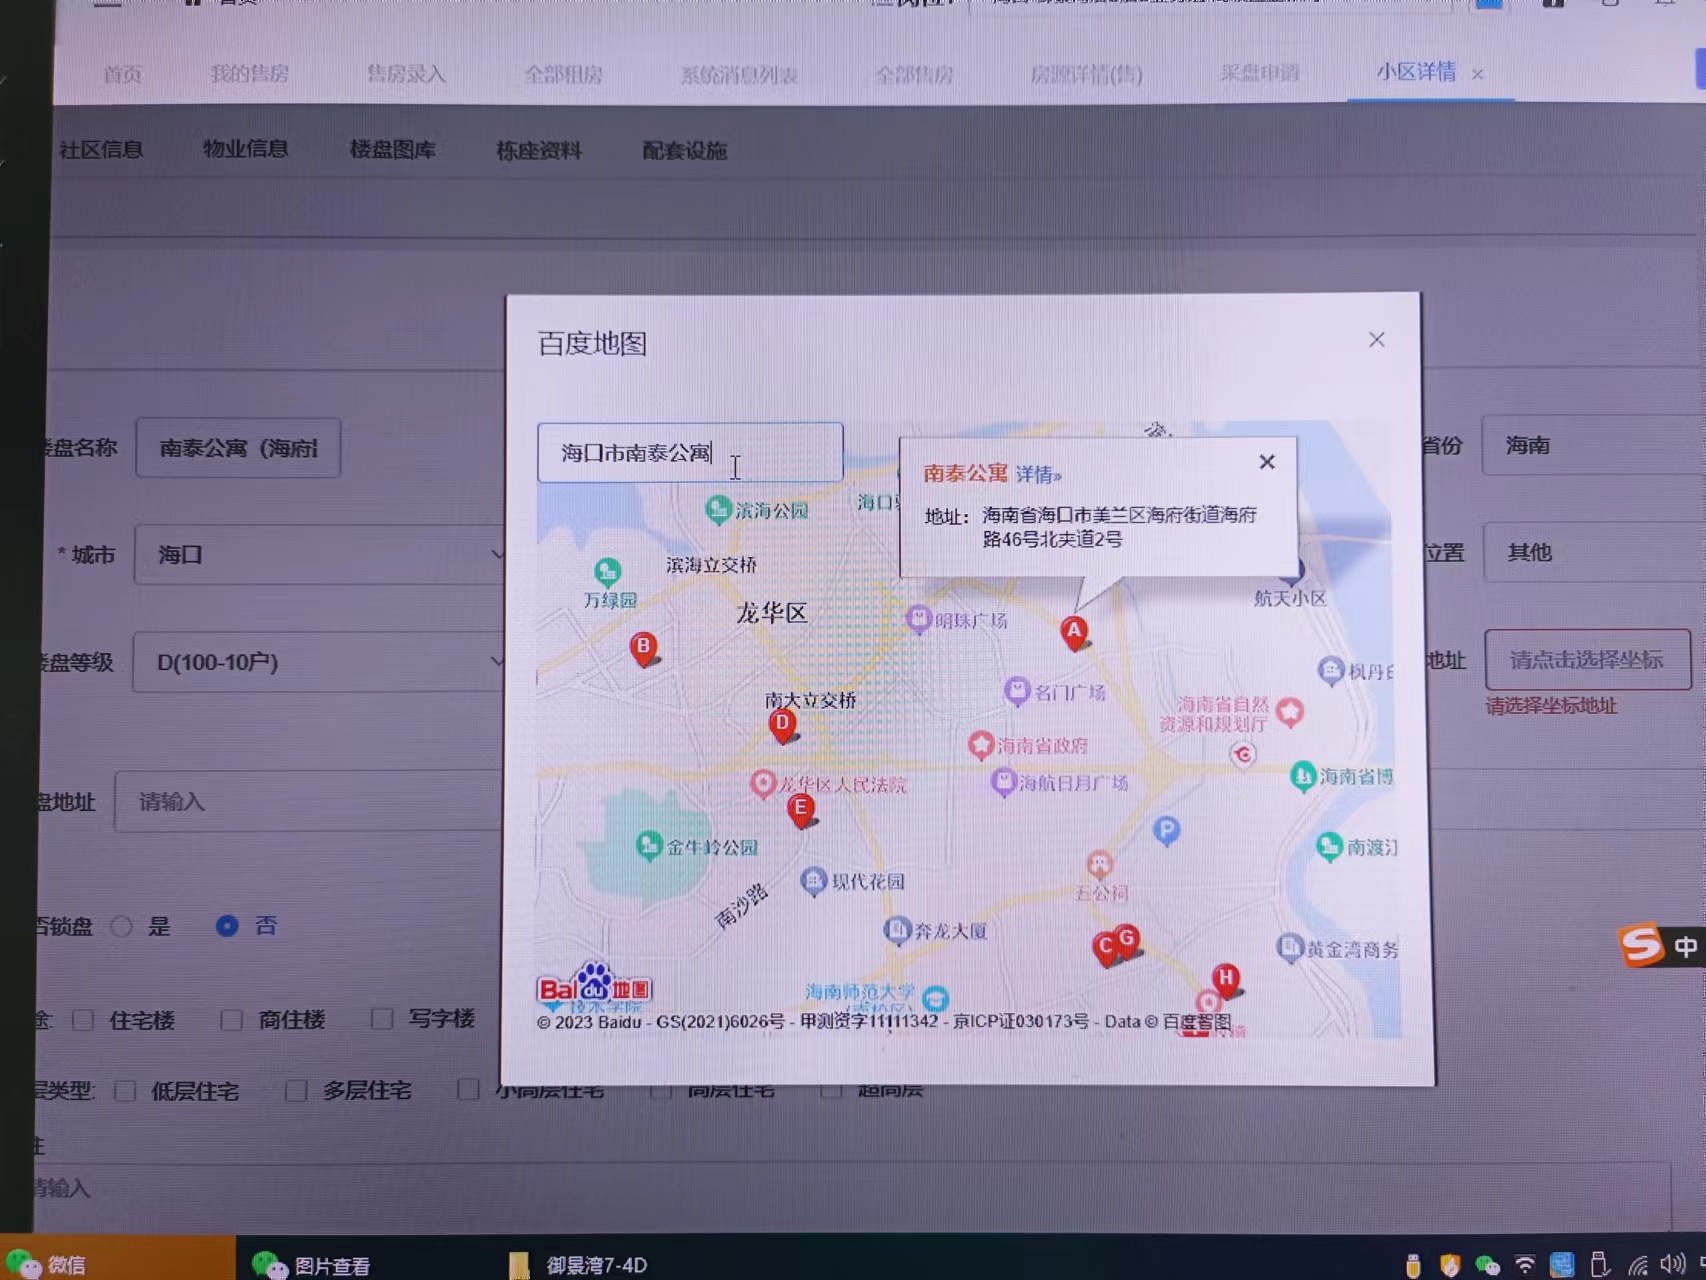
Task: Switch to the 物业信息 tab
Action: (x=245, y=150)
